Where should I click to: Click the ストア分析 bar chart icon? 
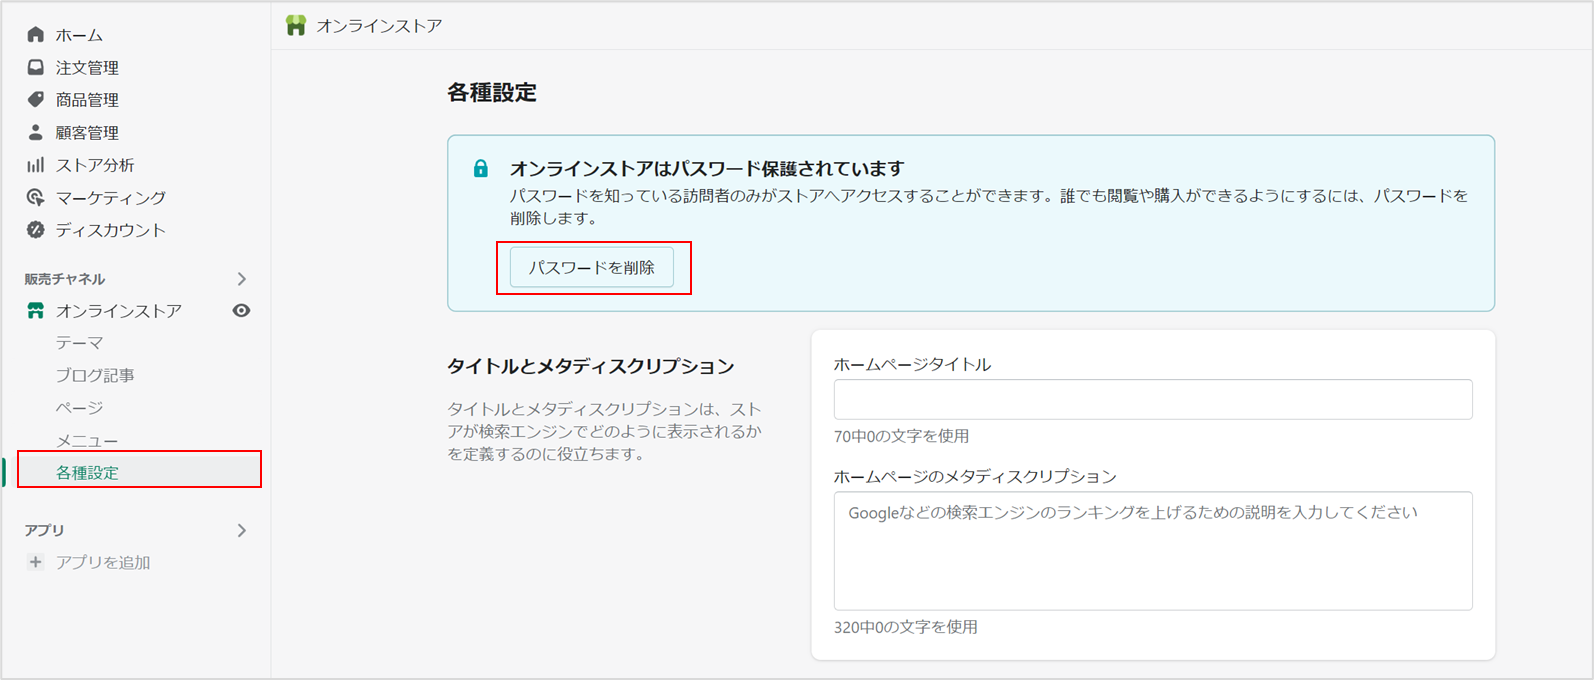36,165
